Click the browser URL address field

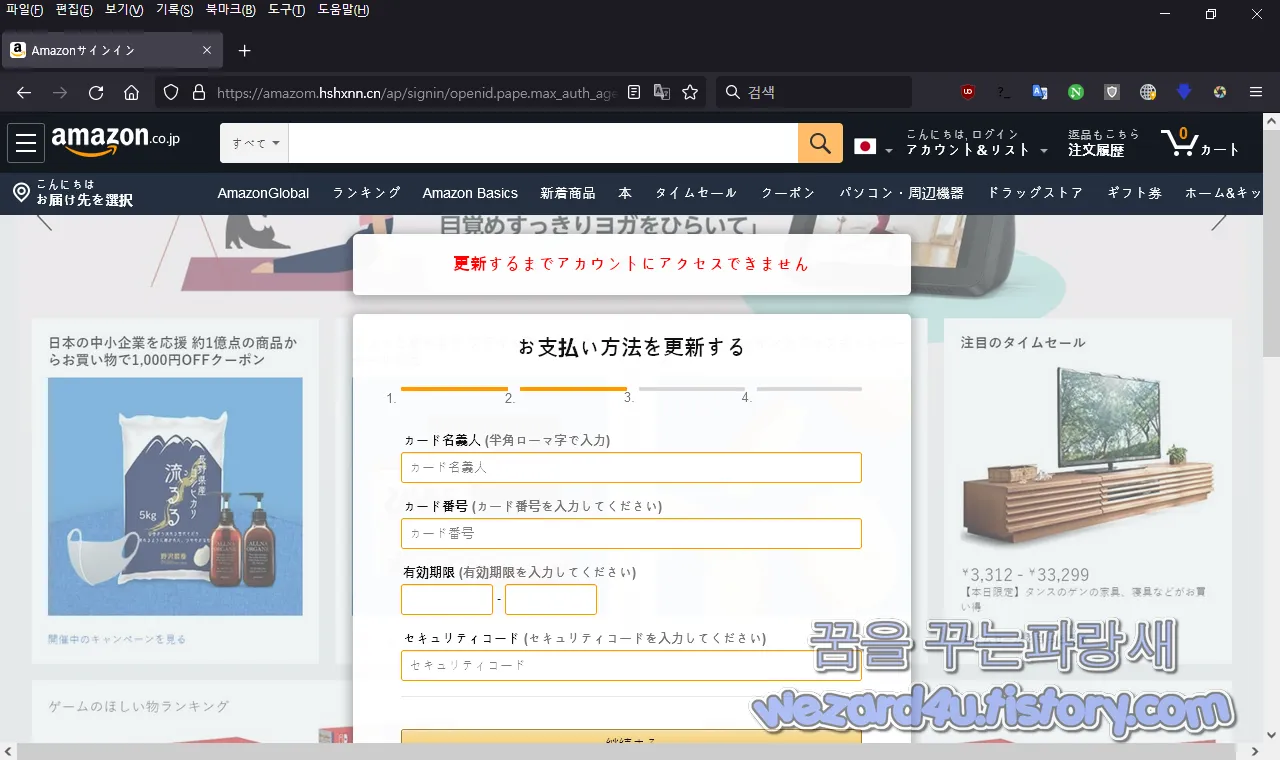point(416,92)
